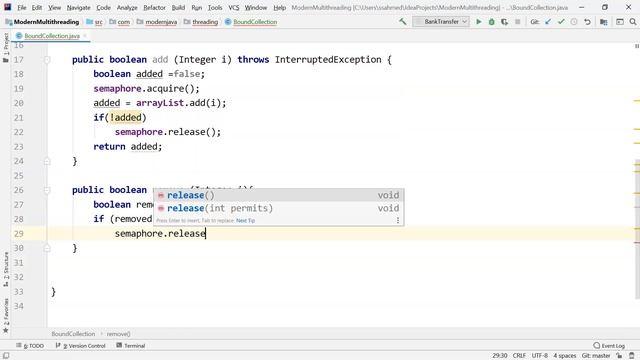Image resolution: width=640 pixels, height=360 pixels.
Task: Open the Git: master branch popup
Action: [x=596, y=356]
